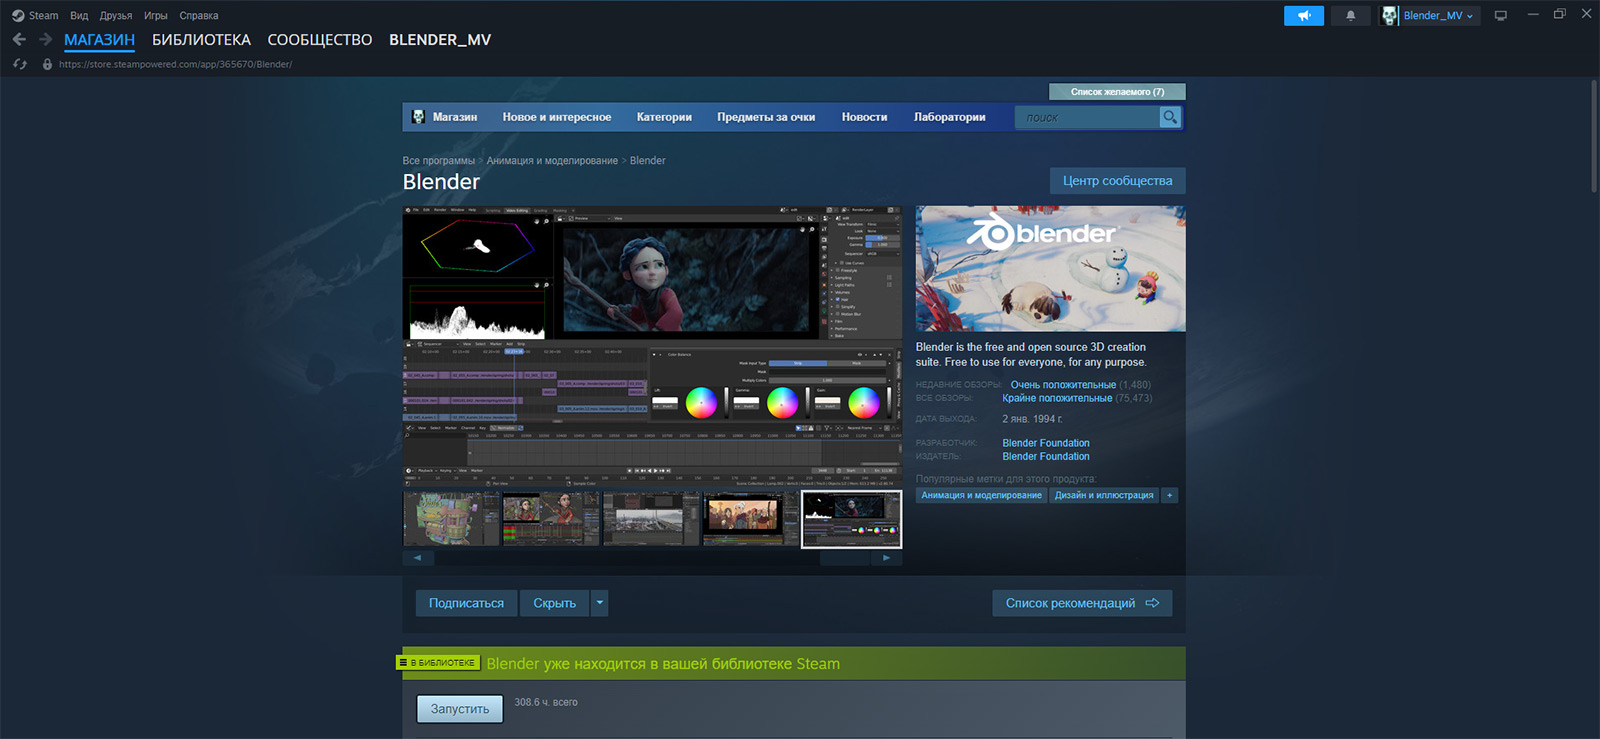Focus the store поиск search field

(x=1087, y=117)
